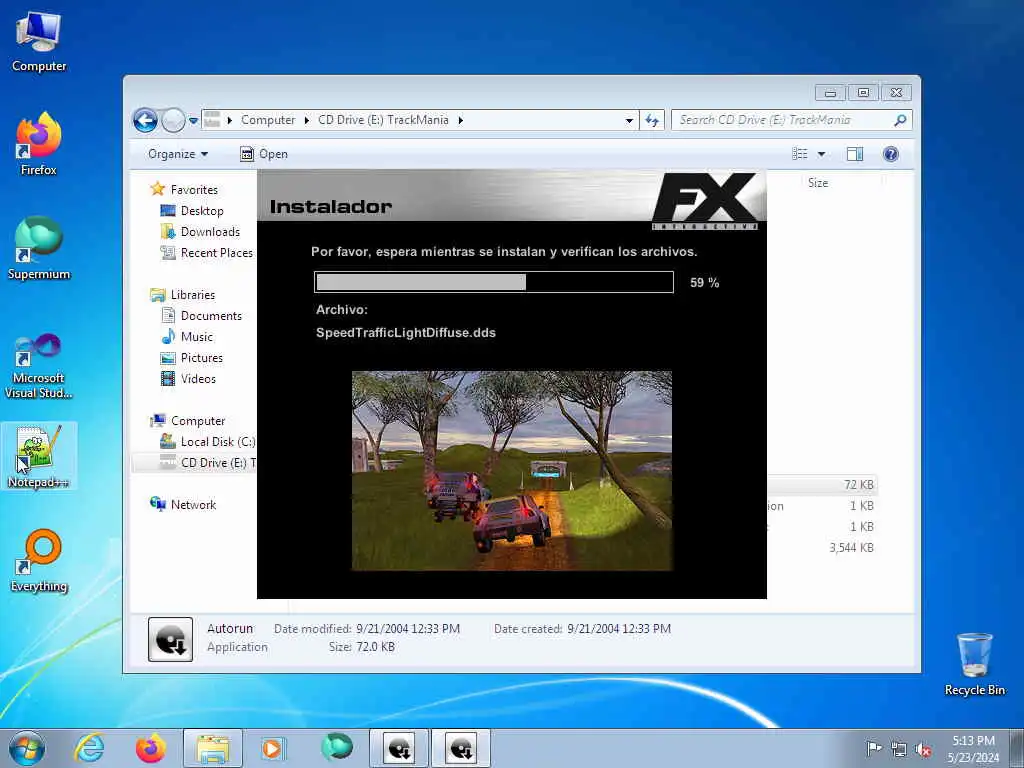This screenshot has height=768, width=1024.
Task: Maximize the Explorer window
Action: coord(863,93)
